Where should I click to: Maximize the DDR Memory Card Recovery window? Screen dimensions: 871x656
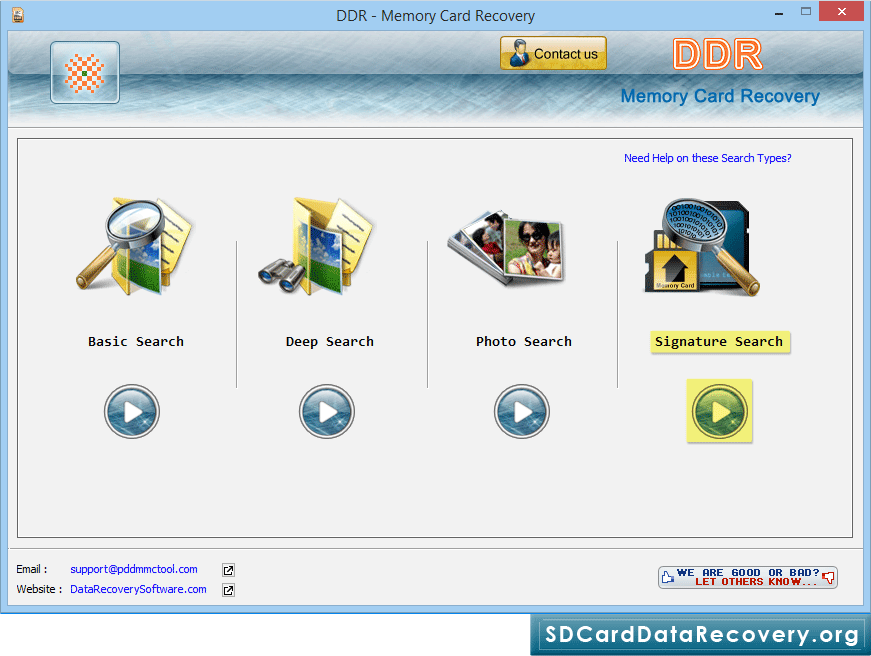(x=806, y=12)
